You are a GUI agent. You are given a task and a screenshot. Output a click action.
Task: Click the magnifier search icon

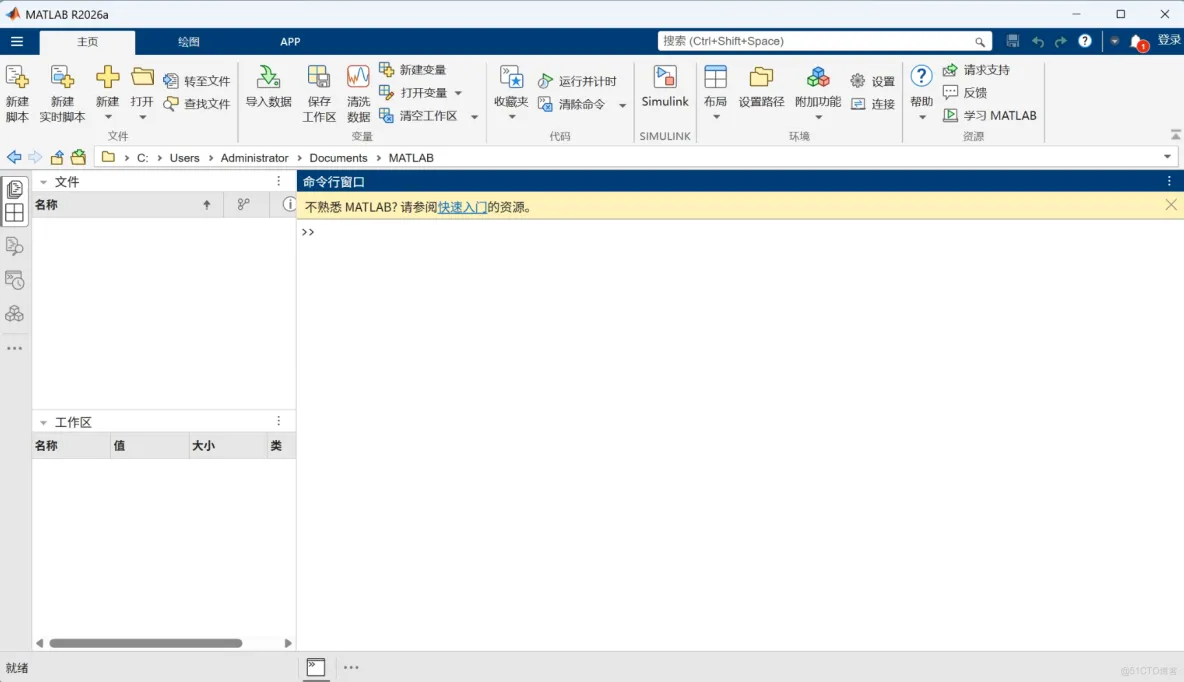pos(979,42)
